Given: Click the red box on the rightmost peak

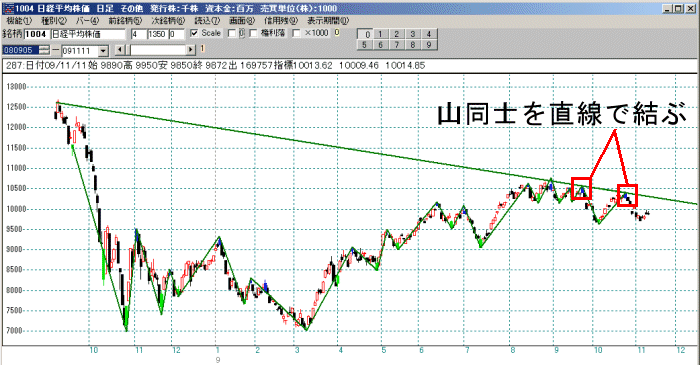Looking at the screenshot, I should [627, 195].
